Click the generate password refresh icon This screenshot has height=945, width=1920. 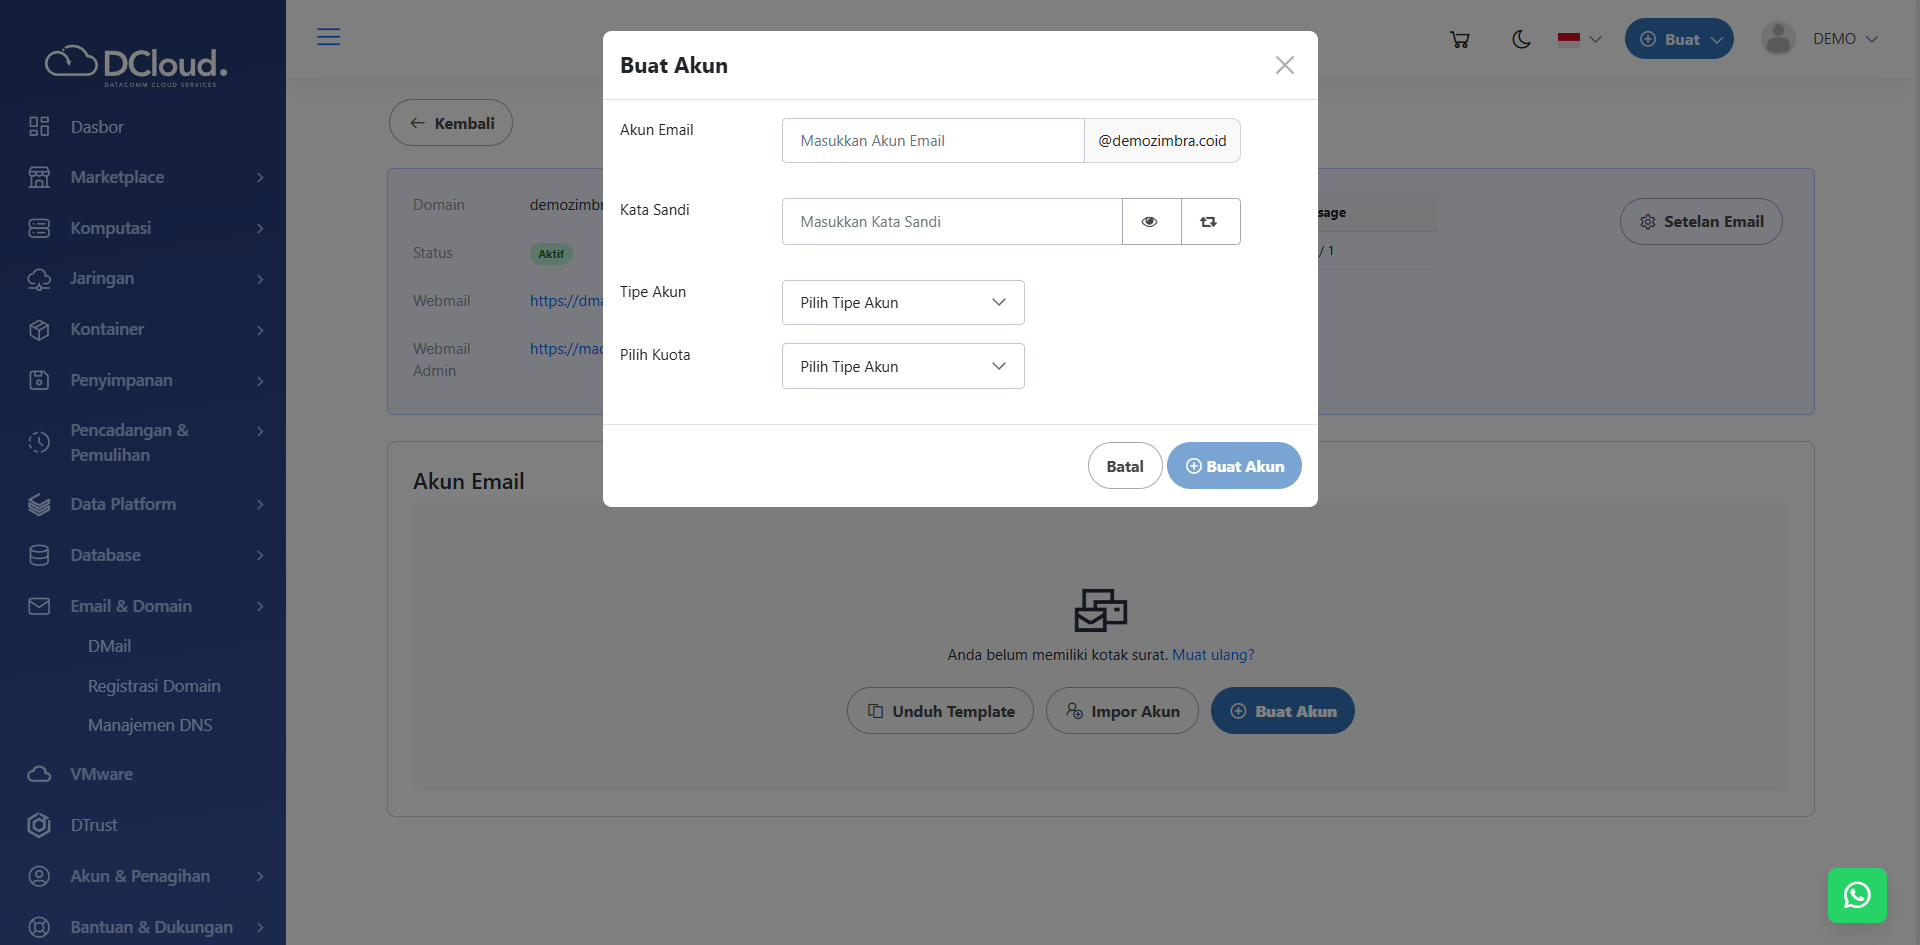tap(1209, 222)
